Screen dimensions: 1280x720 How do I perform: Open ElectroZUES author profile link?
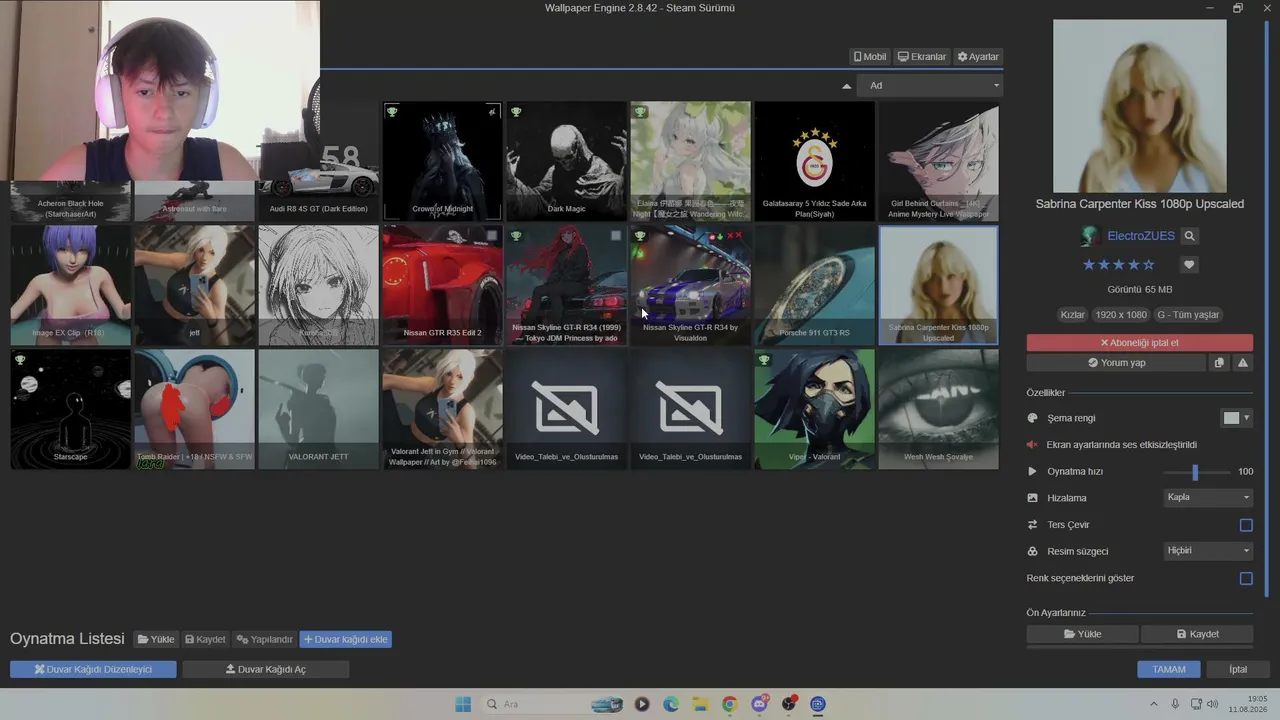tap(1140, 236)
